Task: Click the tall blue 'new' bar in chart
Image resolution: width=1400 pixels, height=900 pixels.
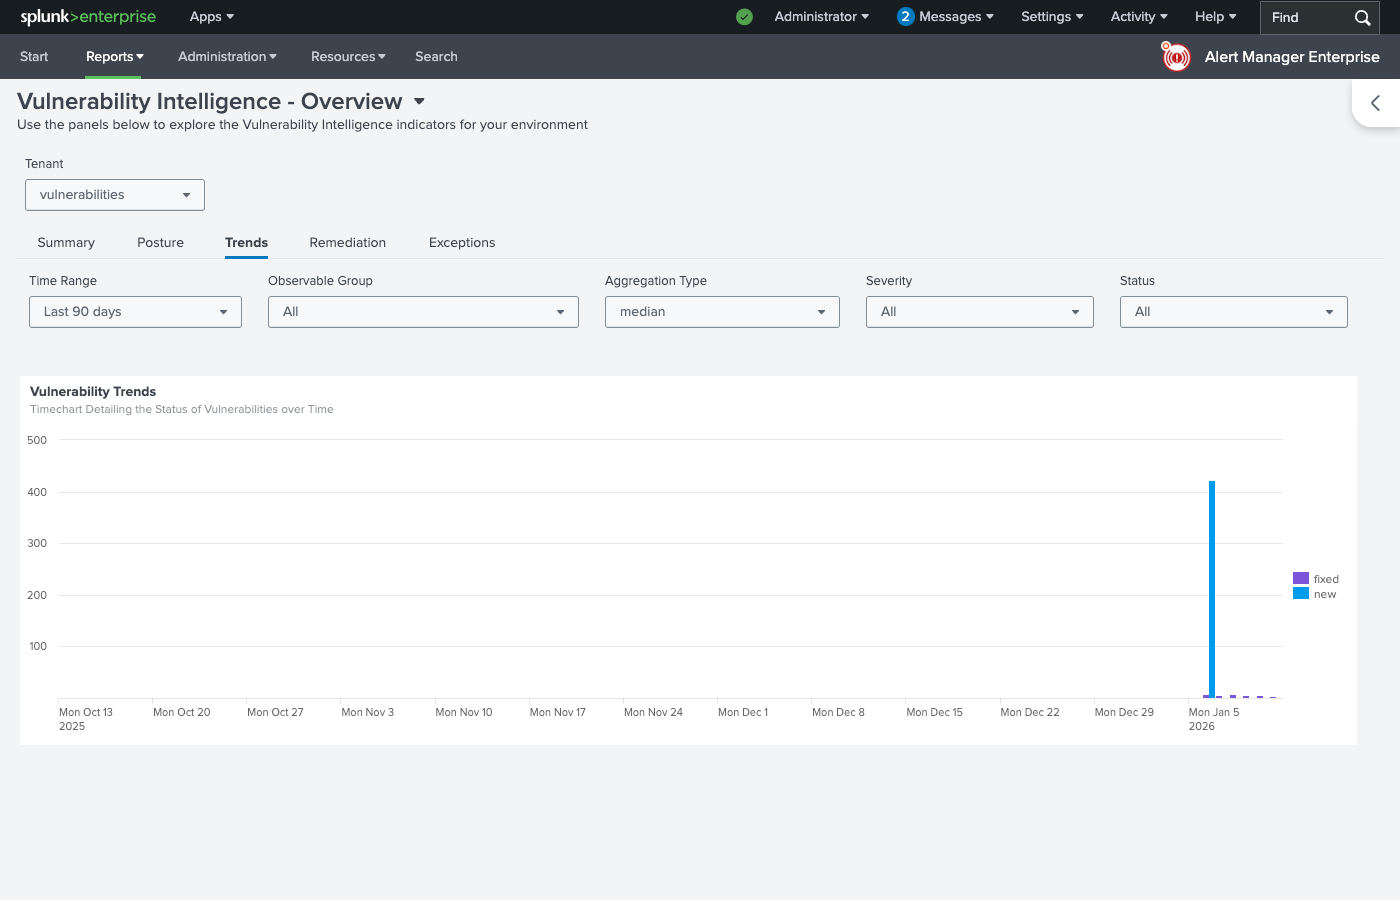Action: coord(1212,590)
